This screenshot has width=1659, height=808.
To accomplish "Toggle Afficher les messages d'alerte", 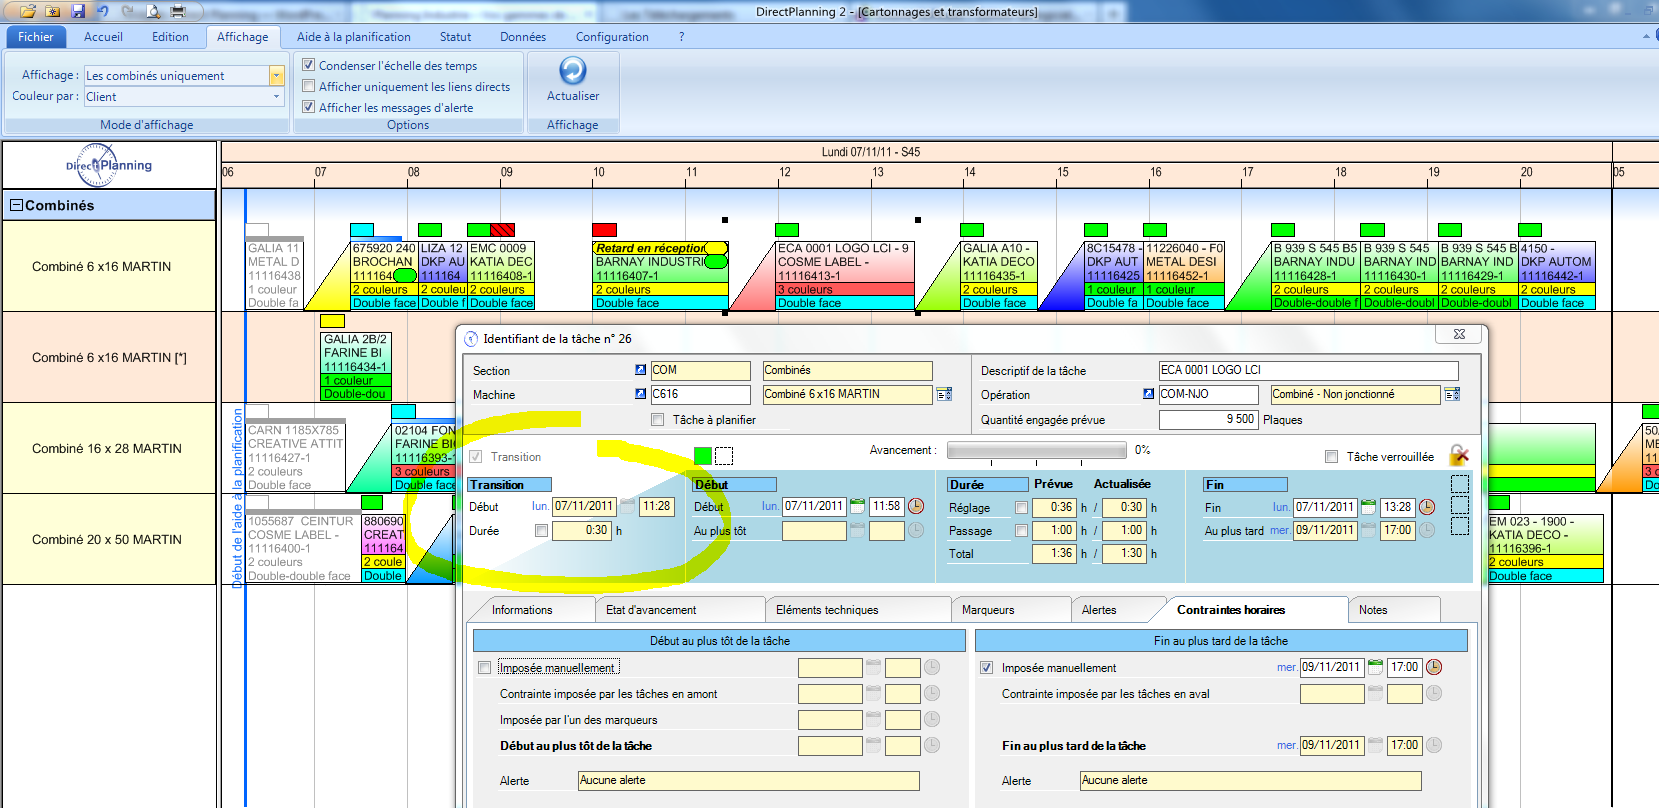I will (x=309, y=107).
